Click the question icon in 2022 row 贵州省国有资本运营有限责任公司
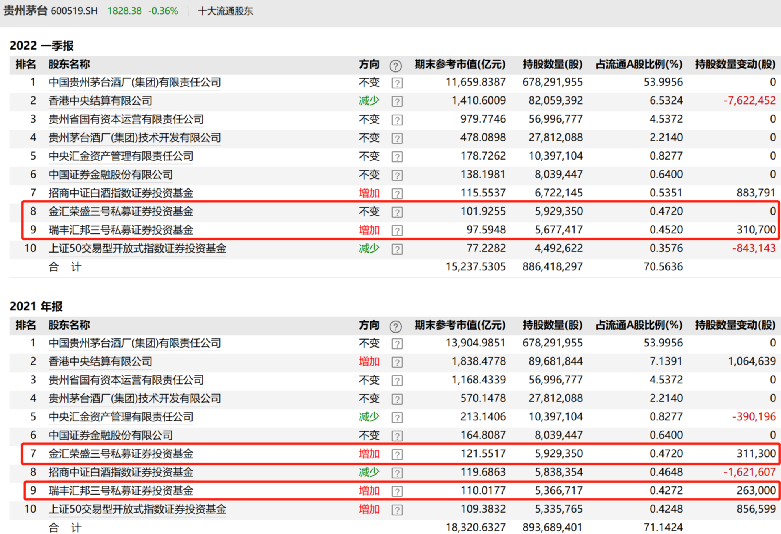The image size is (781, 534). point(397,120)
